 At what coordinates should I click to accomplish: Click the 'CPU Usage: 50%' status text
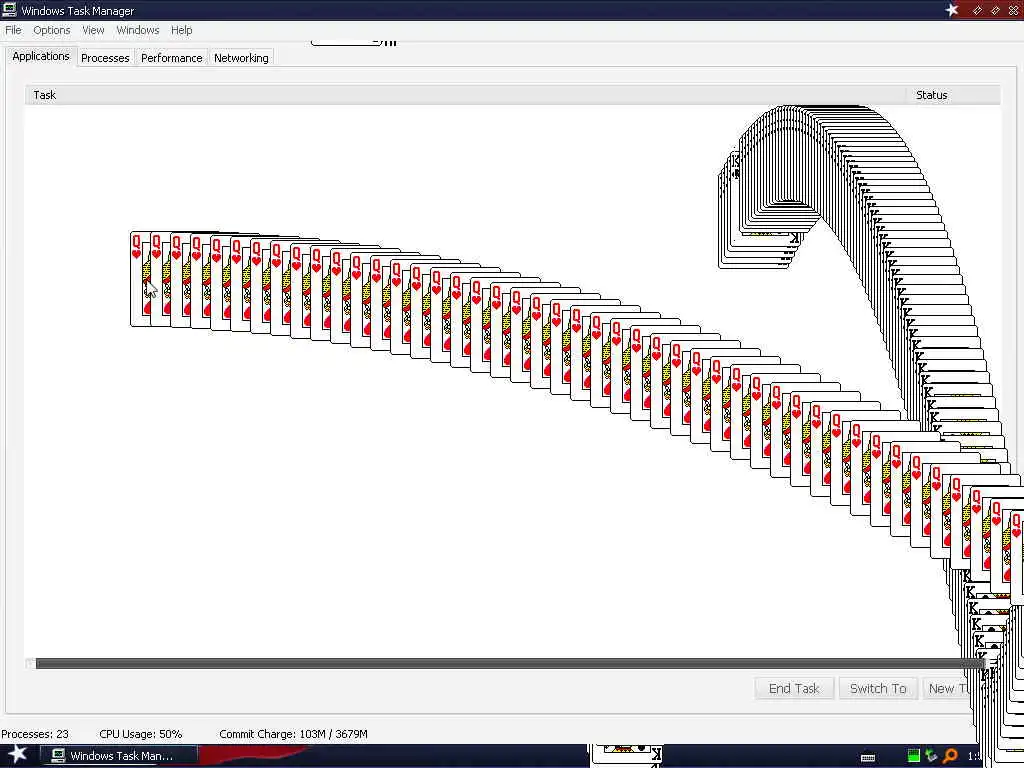140,734
